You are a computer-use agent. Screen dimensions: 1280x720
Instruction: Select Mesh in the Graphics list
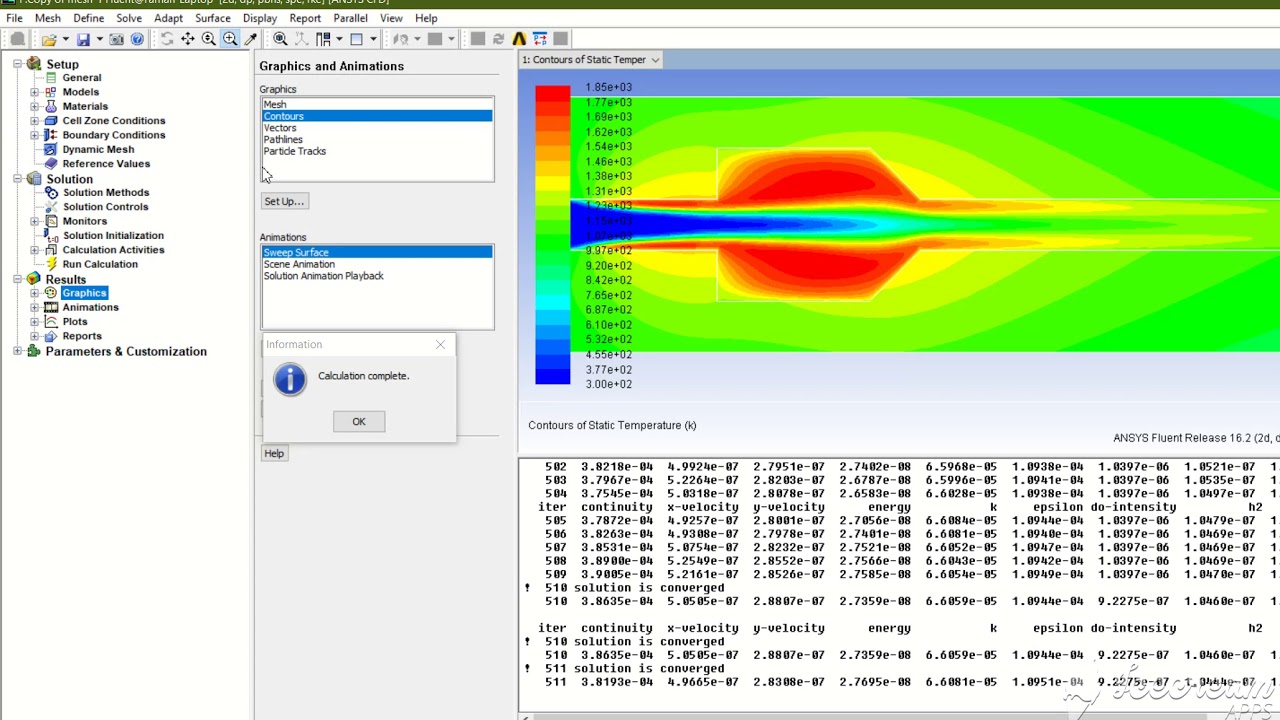pyautogui.click(x=377, y=104)
